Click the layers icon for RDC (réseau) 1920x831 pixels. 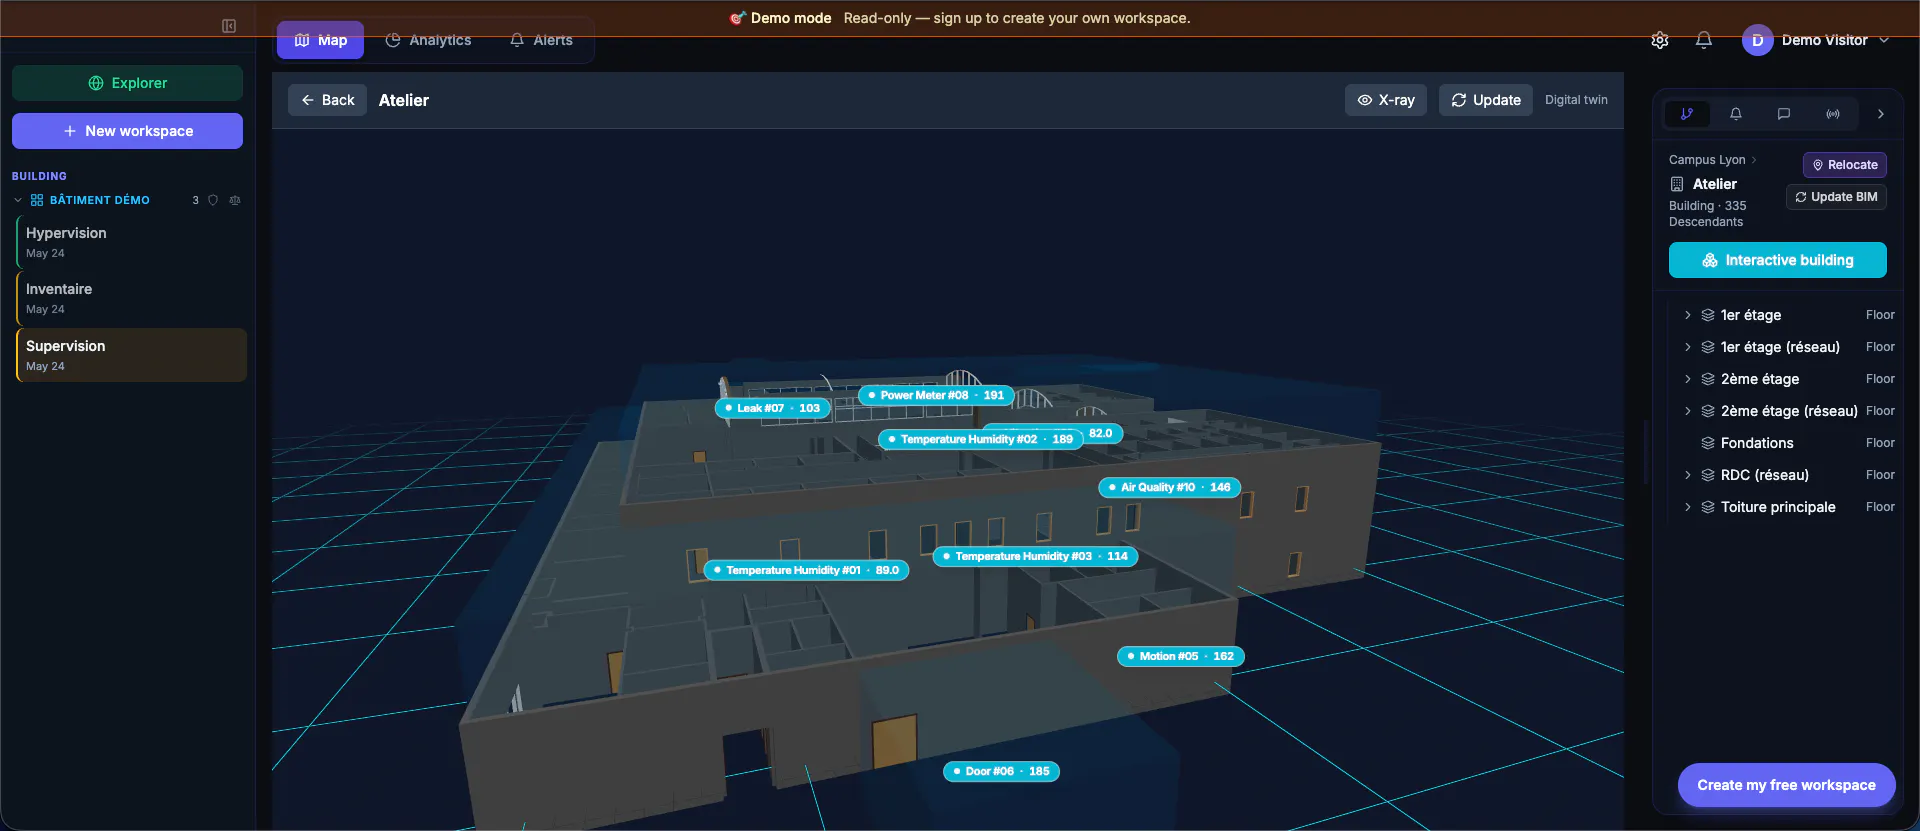1708,475
